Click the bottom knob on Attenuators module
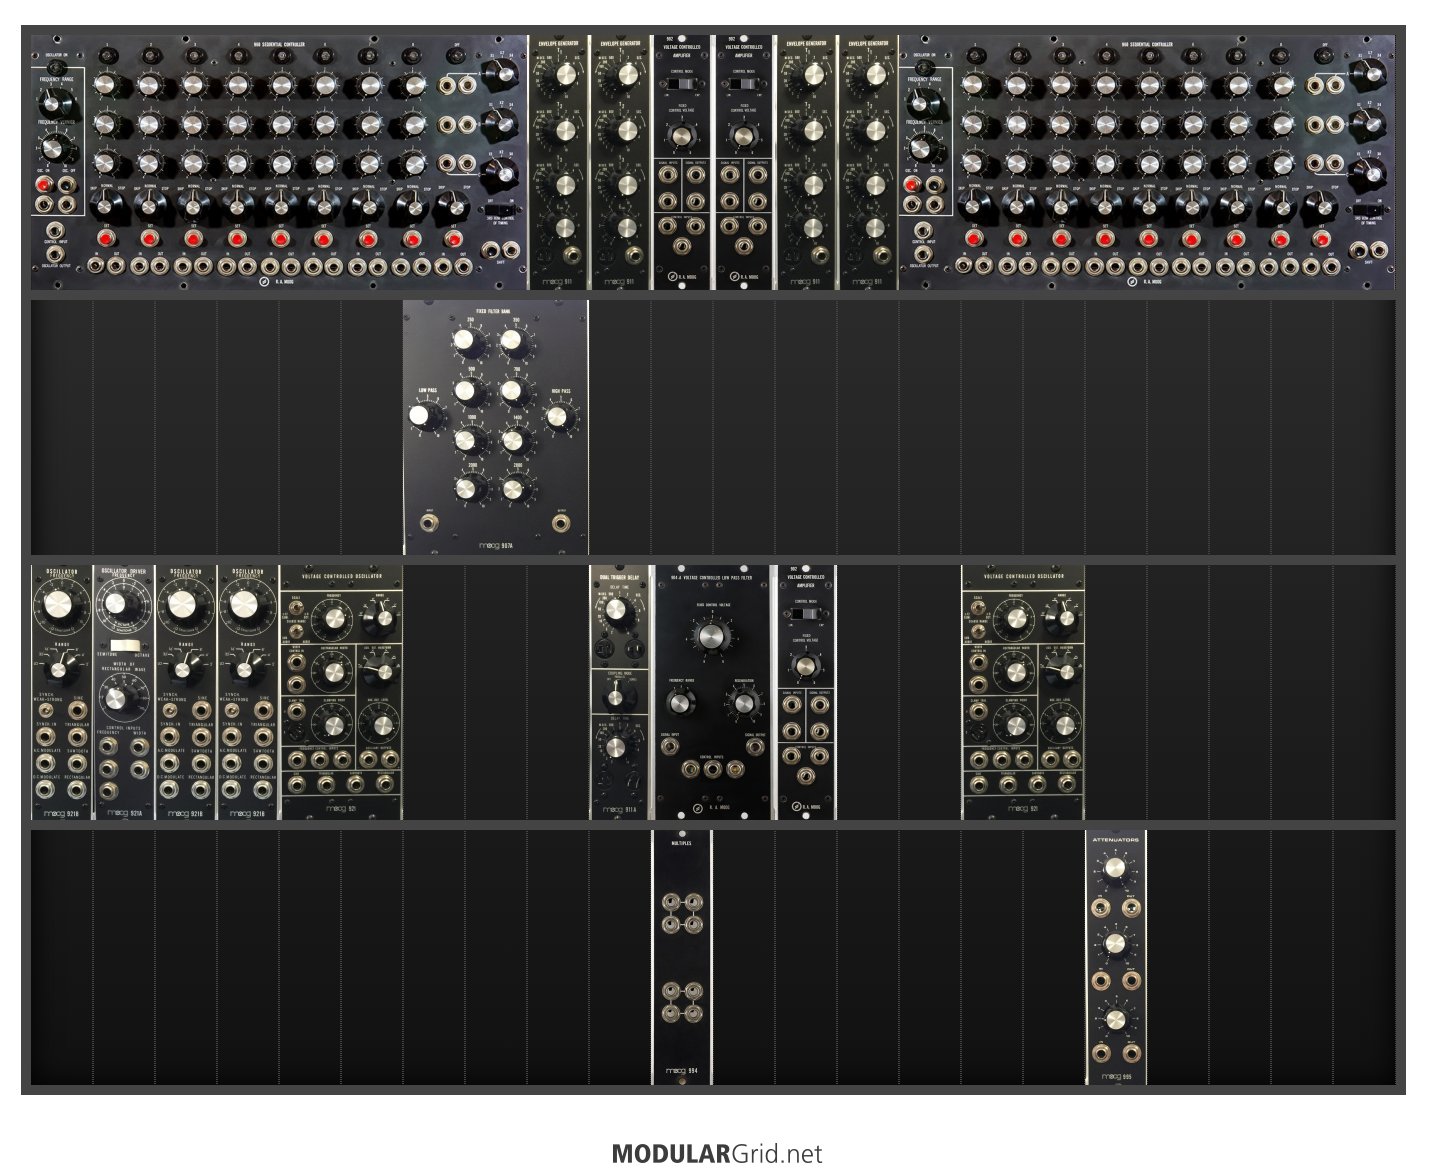The width and height of the screenshot is (1436, 1175). point(1116,1020)
